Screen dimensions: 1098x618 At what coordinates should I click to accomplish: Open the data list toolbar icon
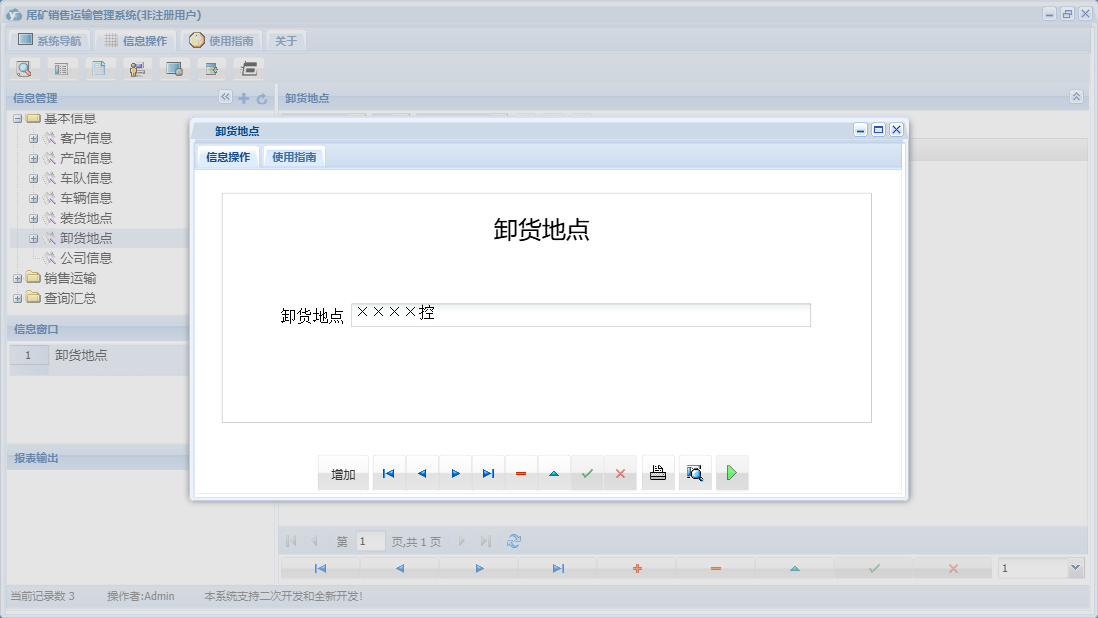coord(60,68)
